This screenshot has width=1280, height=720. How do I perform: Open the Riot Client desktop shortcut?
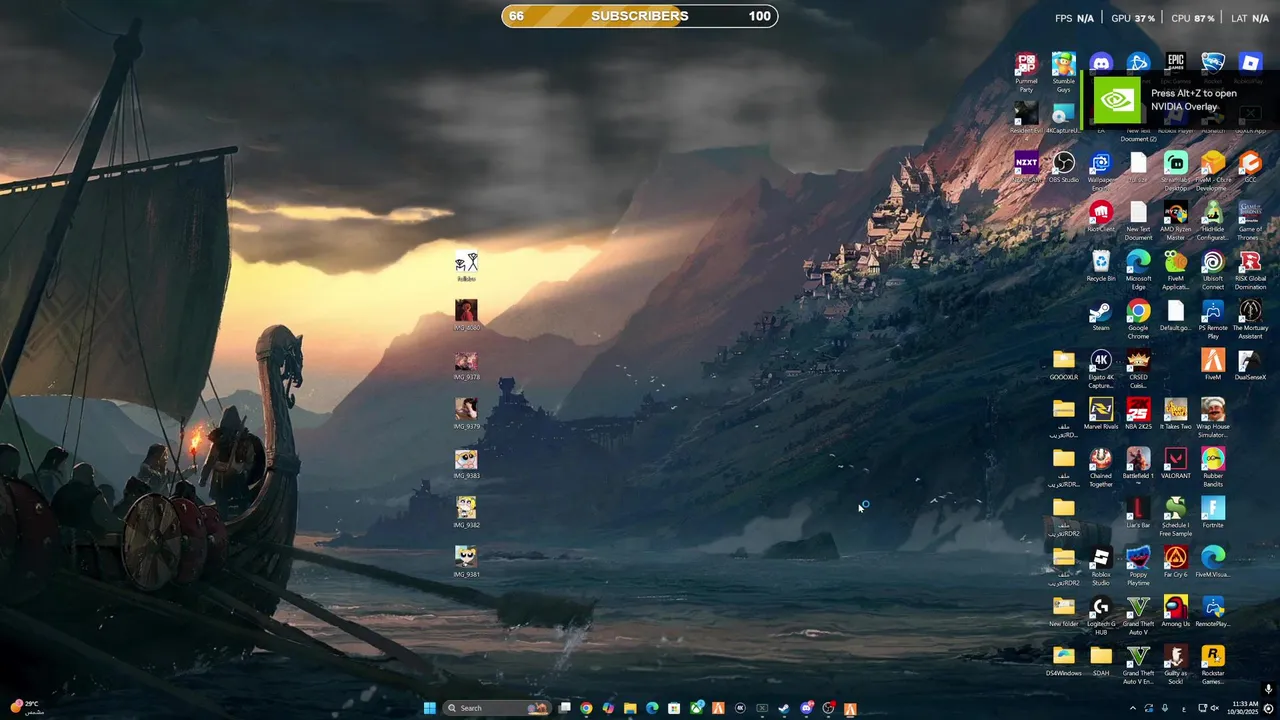1101,217
